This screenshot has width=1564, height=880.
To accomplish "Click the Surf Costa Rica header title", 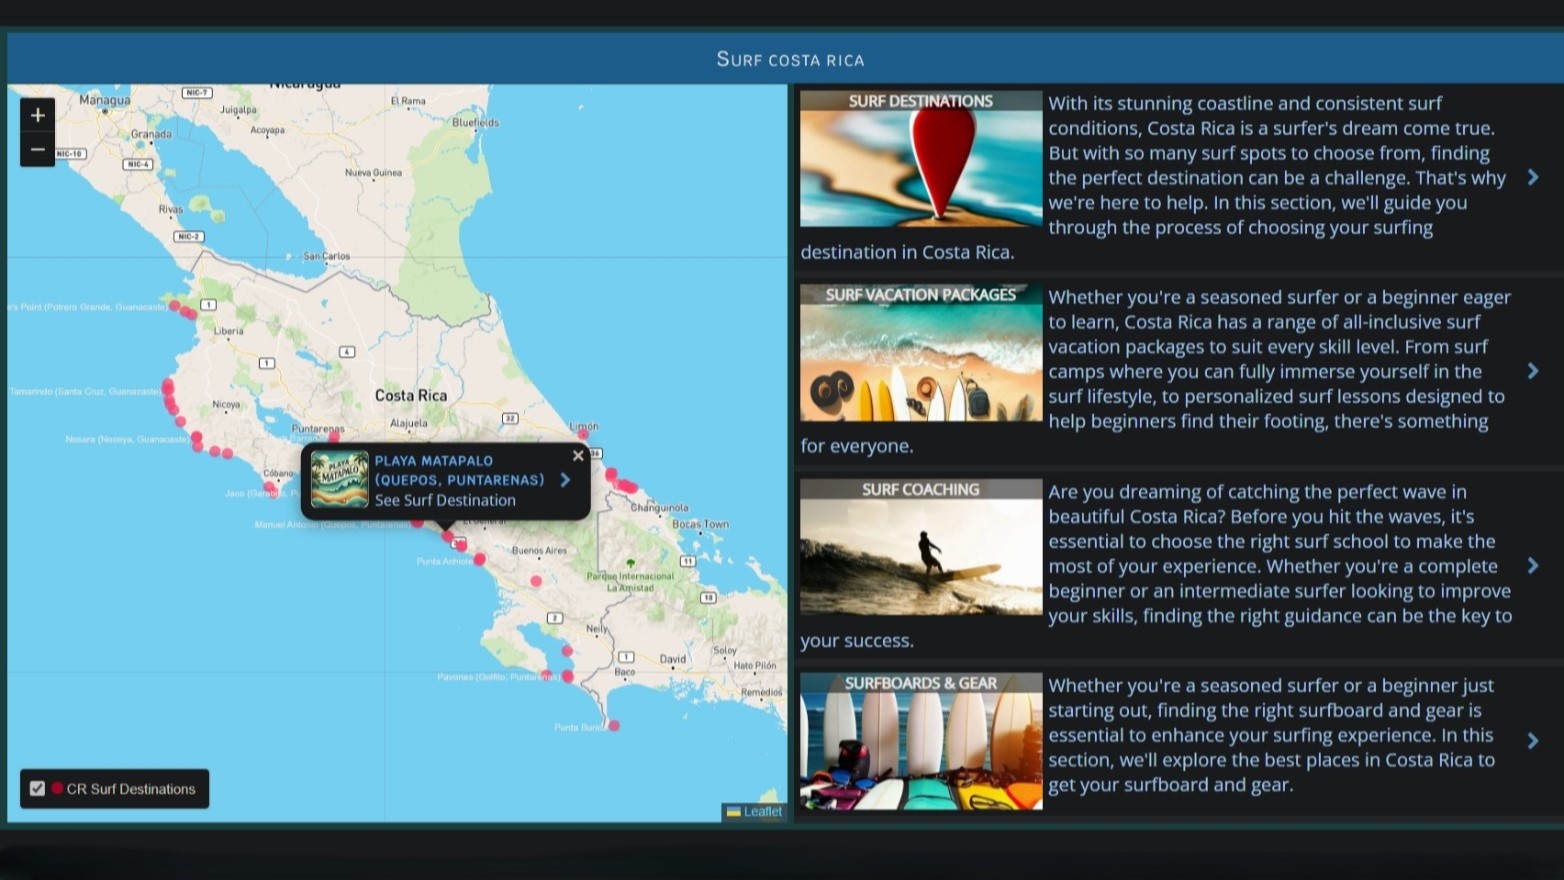I will coord(790,59).
